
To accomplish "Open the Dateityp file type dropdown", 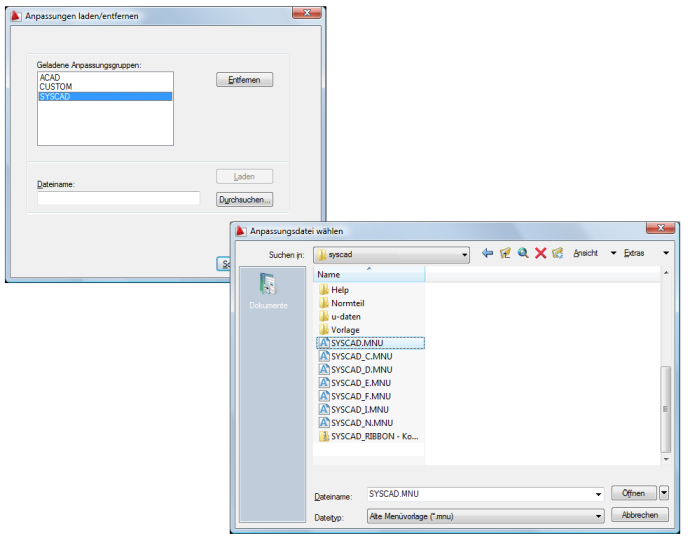I will 485,516.
